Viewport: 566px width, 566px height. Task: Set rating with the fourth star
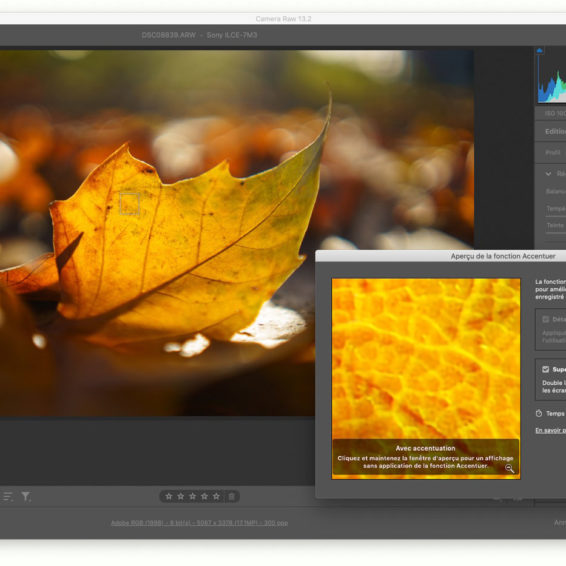(x=204, y=496)
